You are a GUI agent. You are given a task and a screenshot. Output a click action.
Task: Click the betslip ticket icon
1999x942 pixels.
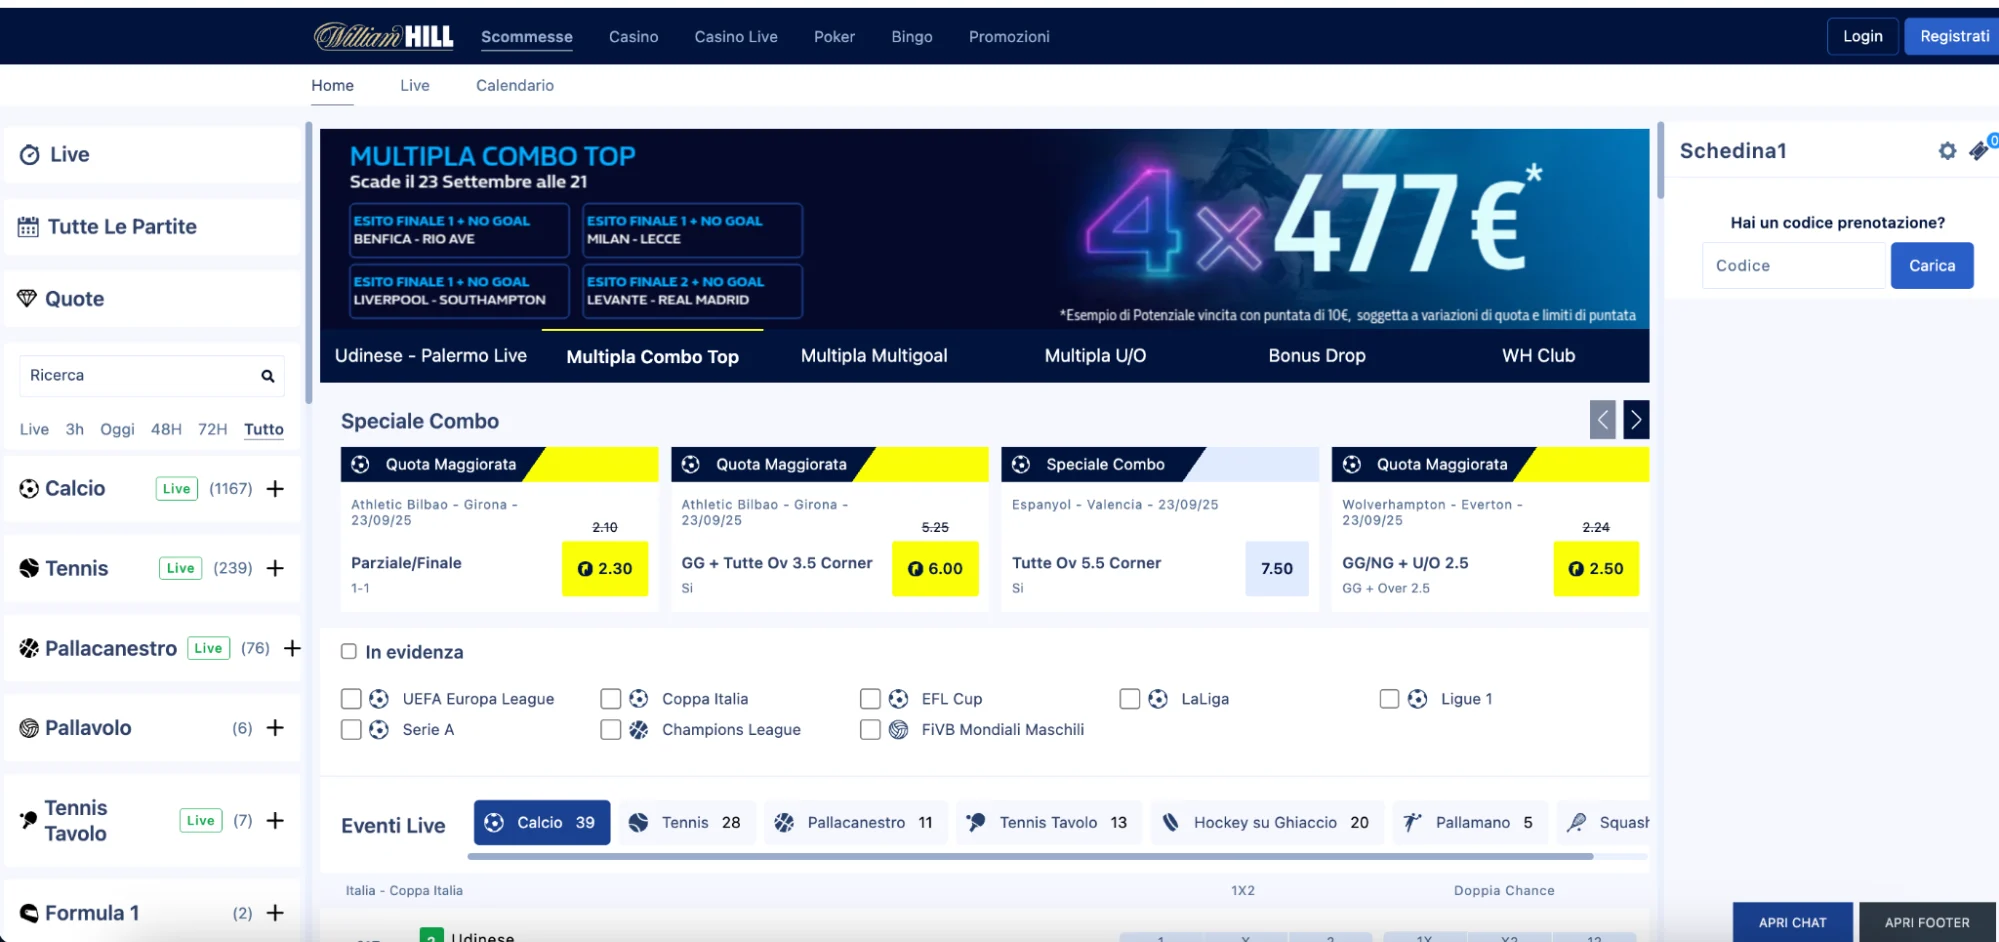pos(1978,151)
